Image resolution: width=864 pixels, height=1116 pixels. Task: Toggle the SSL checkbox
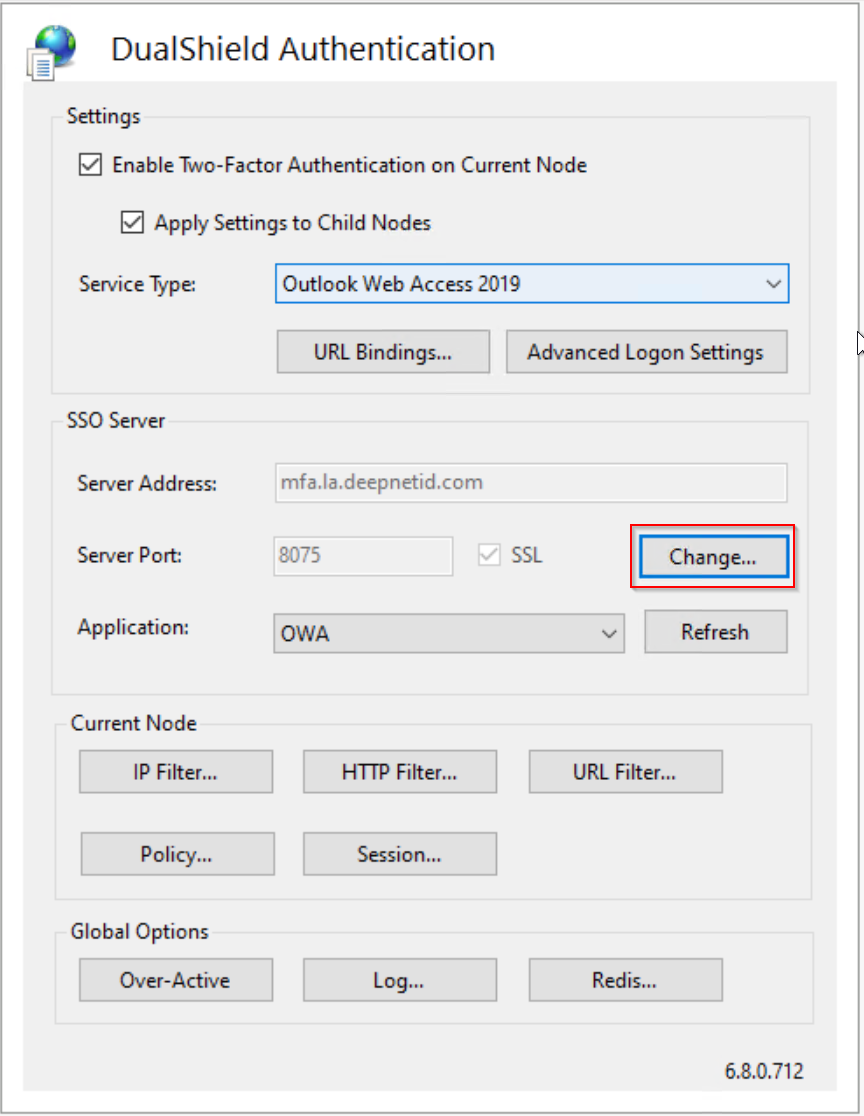point(490,556)
